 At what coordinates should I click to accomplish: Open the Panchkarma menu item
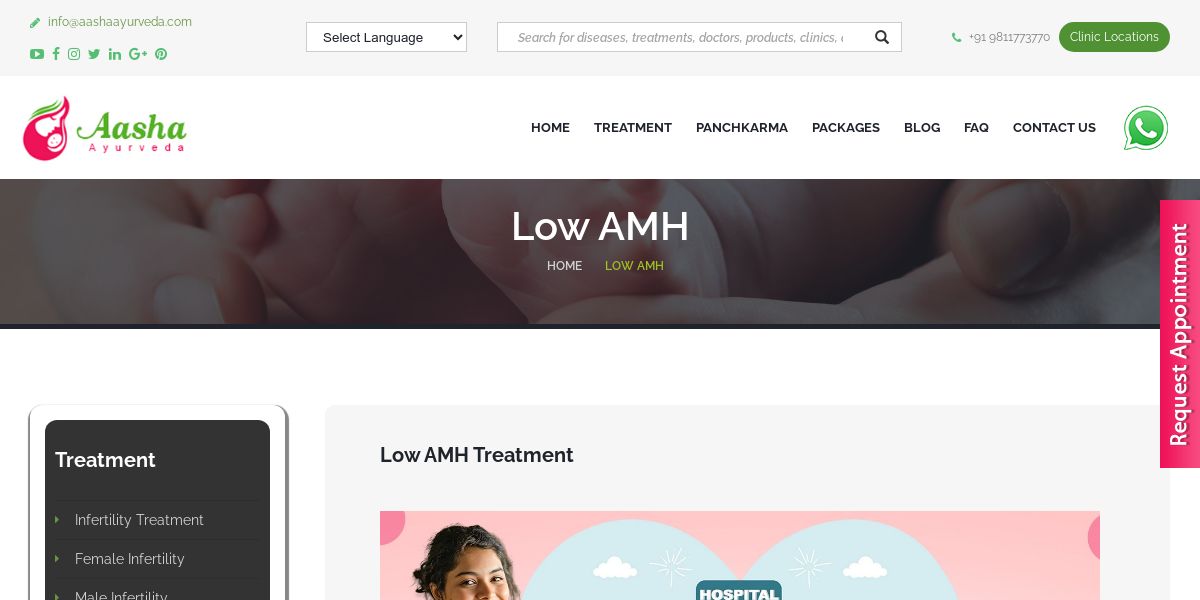742,128
